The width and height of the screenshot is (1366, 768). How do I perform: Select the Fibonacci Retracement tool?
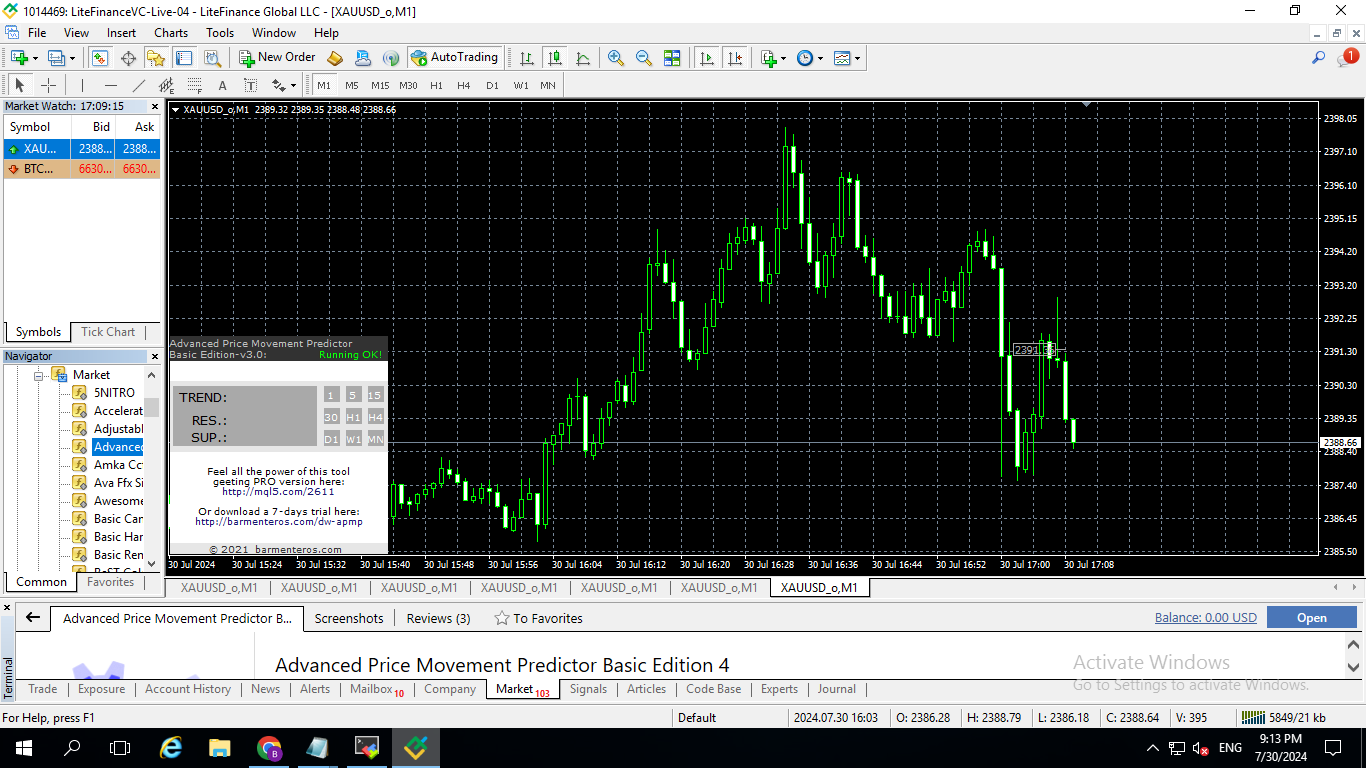click(194, 85)
